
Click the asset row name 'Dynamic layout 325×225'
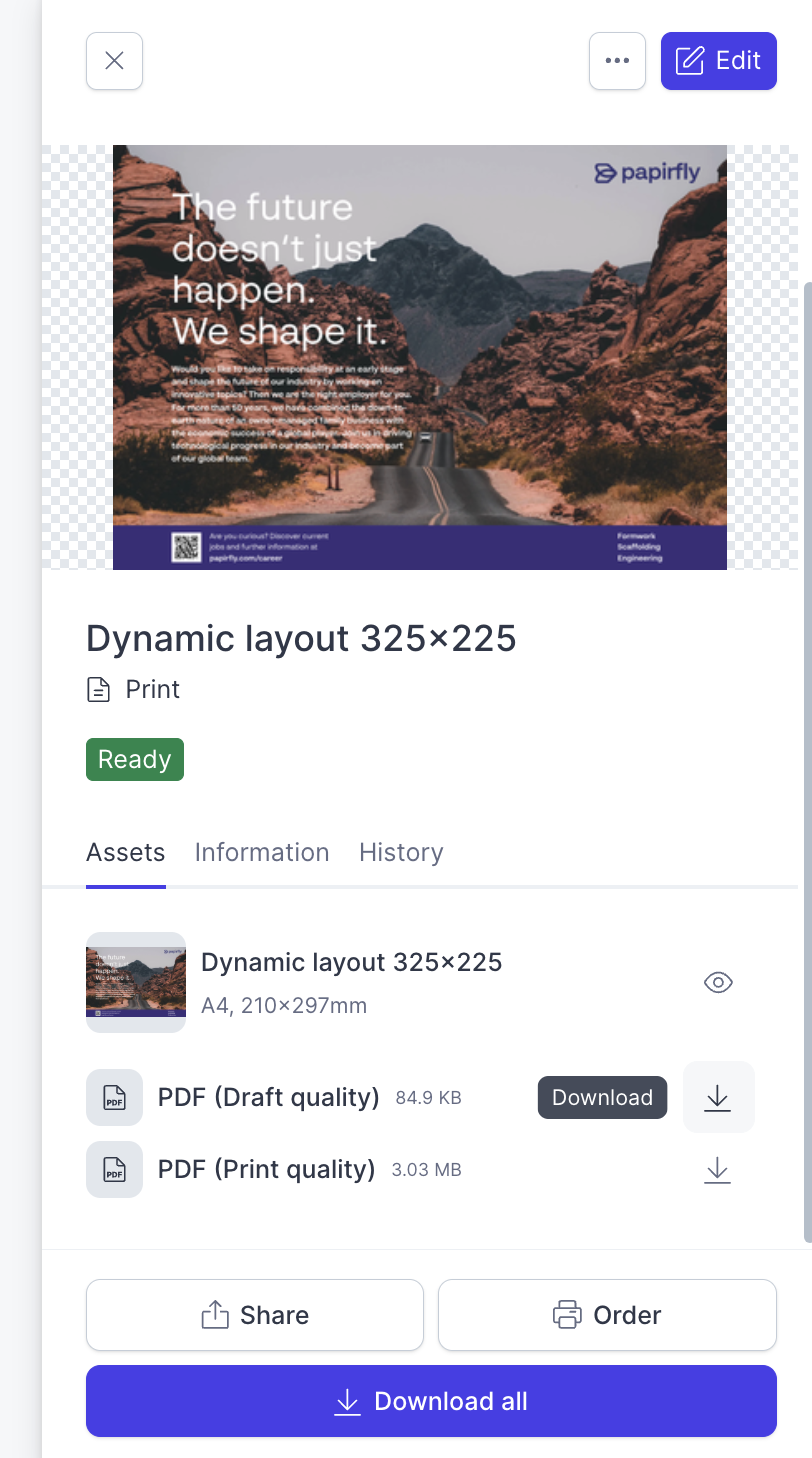pyautogui.click(x=352, y=962)
